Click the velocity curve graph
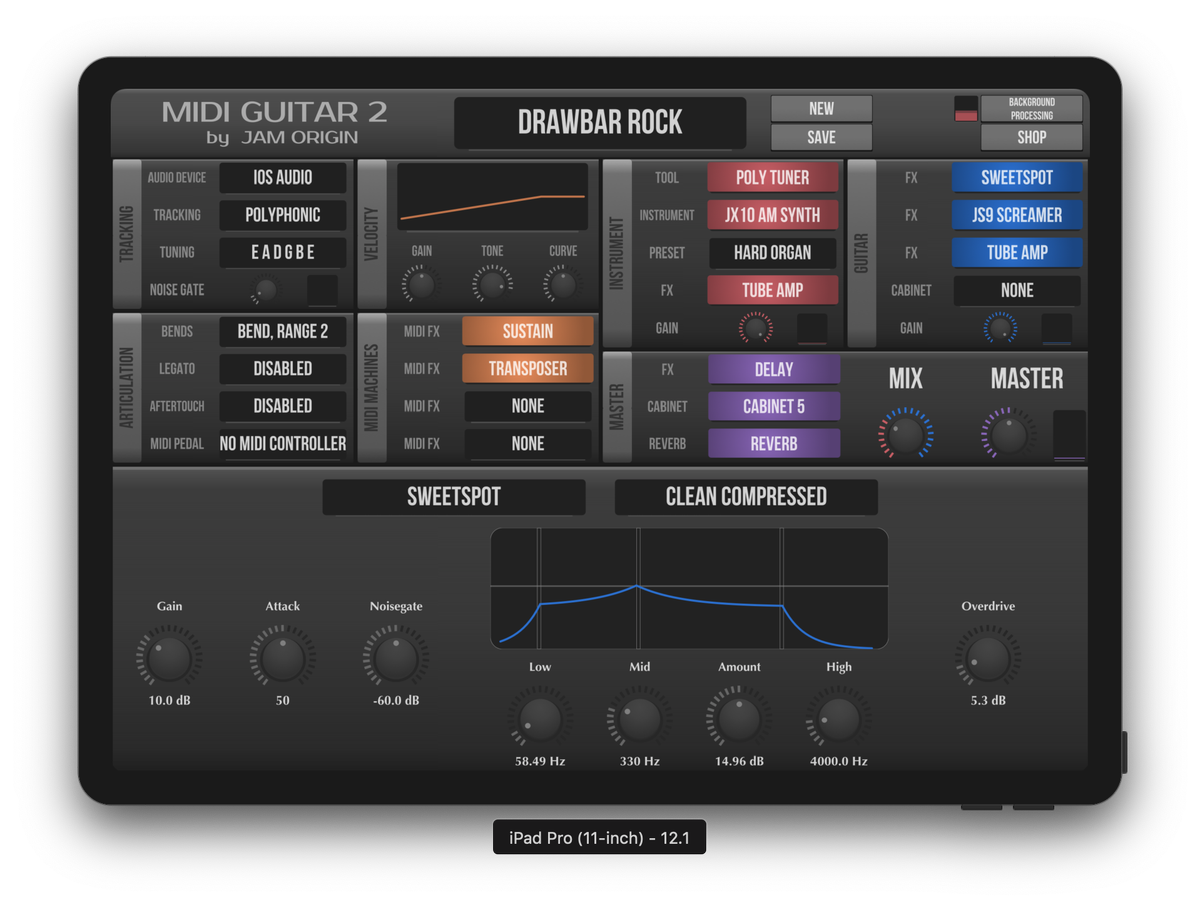Screen dimensions: 1200x907 pyautogui.click(x=492, y=198)
